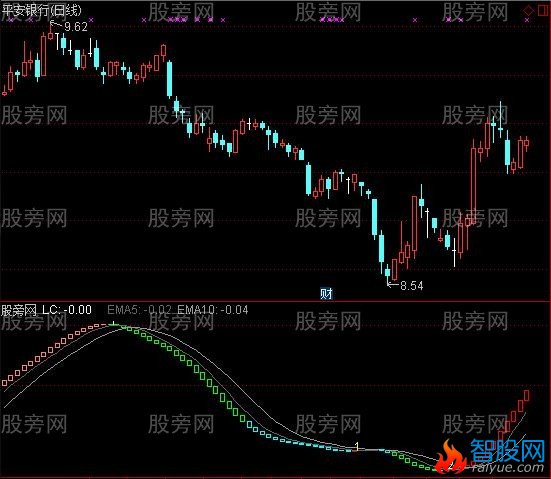Select the LC: -0.00 indicator value
Screen dimensions: 551x479
pyautogui.click(x=67, y=310)
